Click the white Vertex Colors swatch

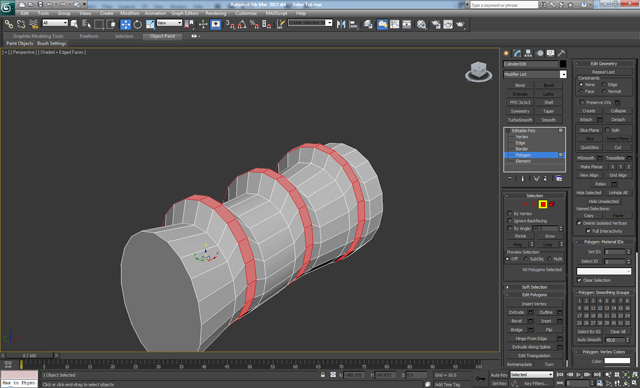[617, 361]
